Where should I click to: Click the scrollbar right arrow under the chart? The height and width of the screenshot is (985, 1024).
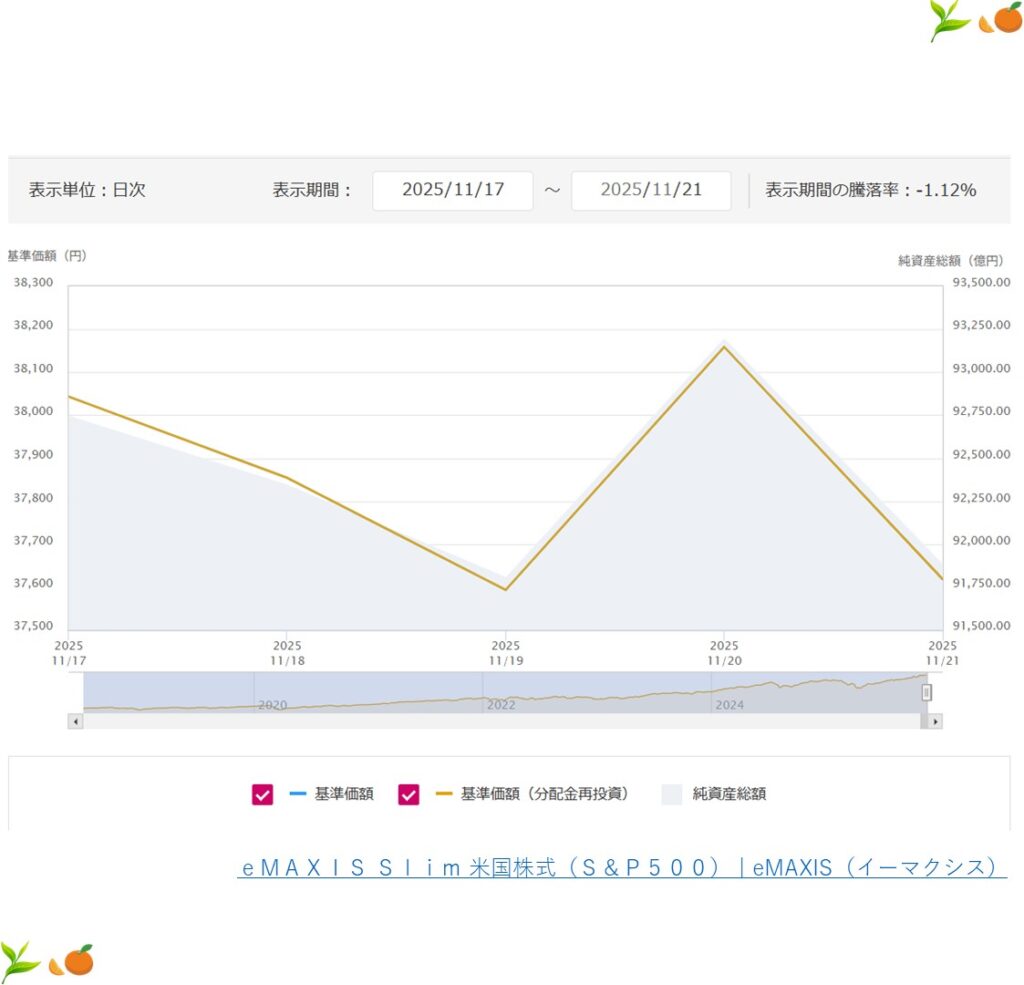(935, 721)
